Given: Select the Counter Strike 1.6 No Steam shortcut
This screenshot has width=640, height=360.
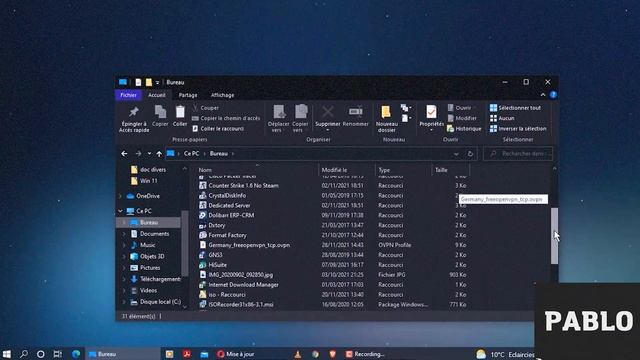Looking at the screenshot, I should pyautogui.click(x=243, y=185).
